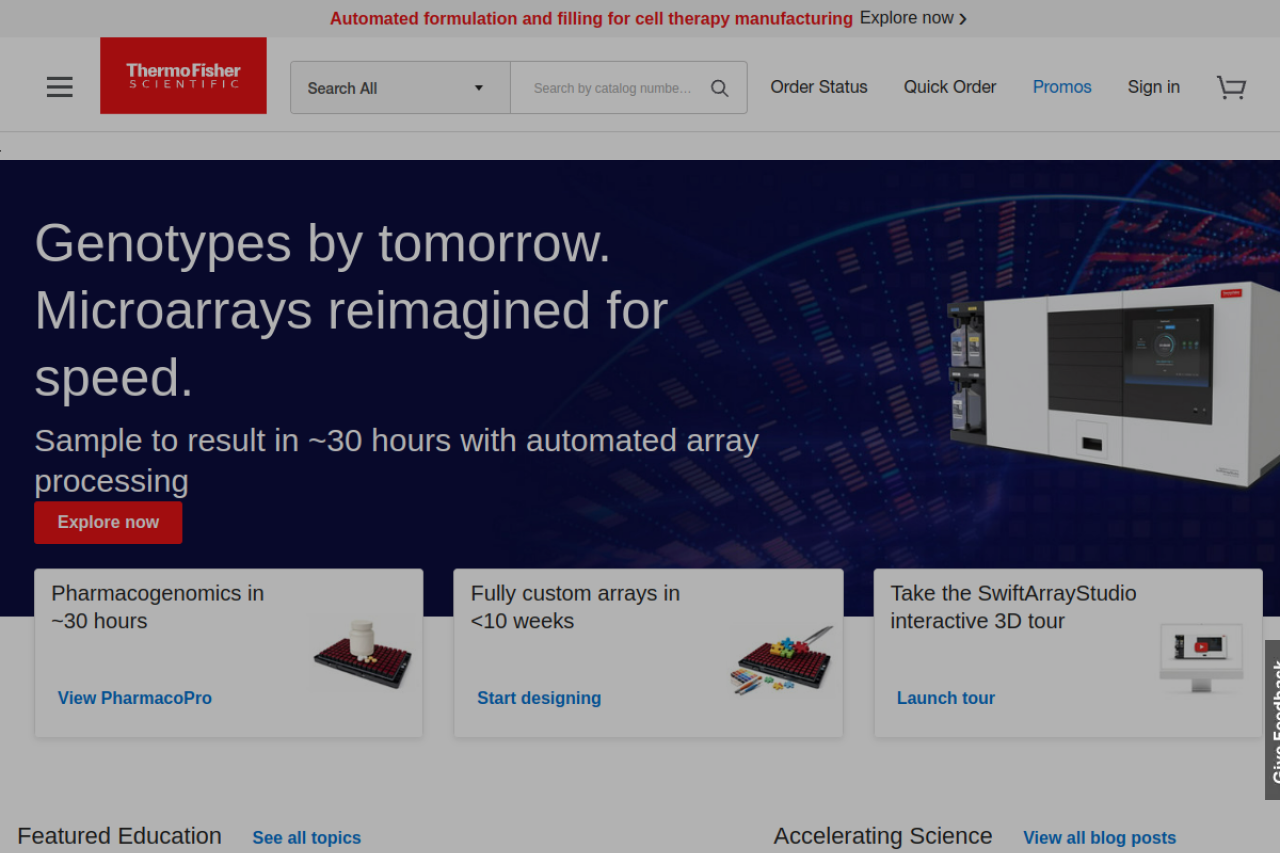Viewport: 1280px width, 853px height.
Task: Open the Give Feedback side tab
Action: (1272, 720)
